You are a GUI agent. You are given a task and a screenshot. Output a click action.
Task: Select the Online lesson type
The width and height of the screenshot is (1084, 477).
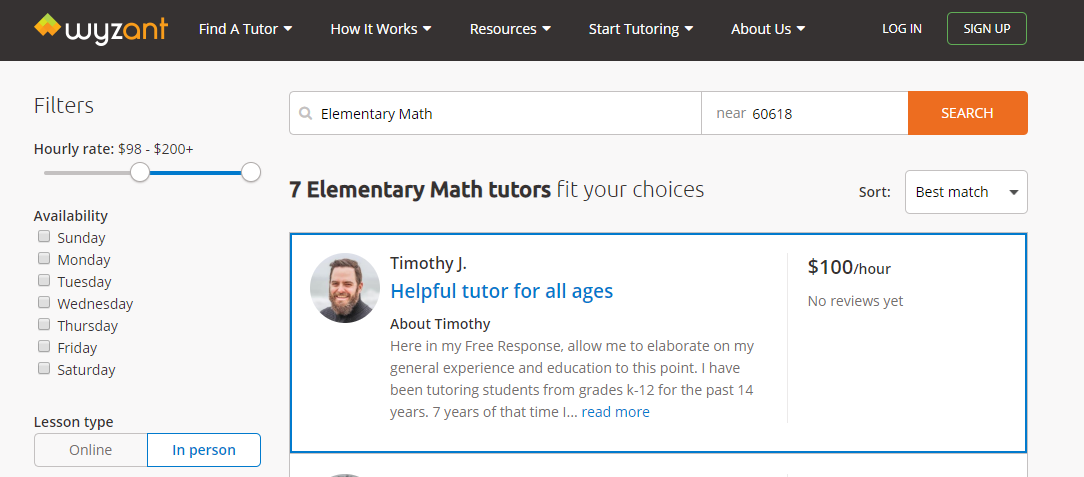(91, 450)
